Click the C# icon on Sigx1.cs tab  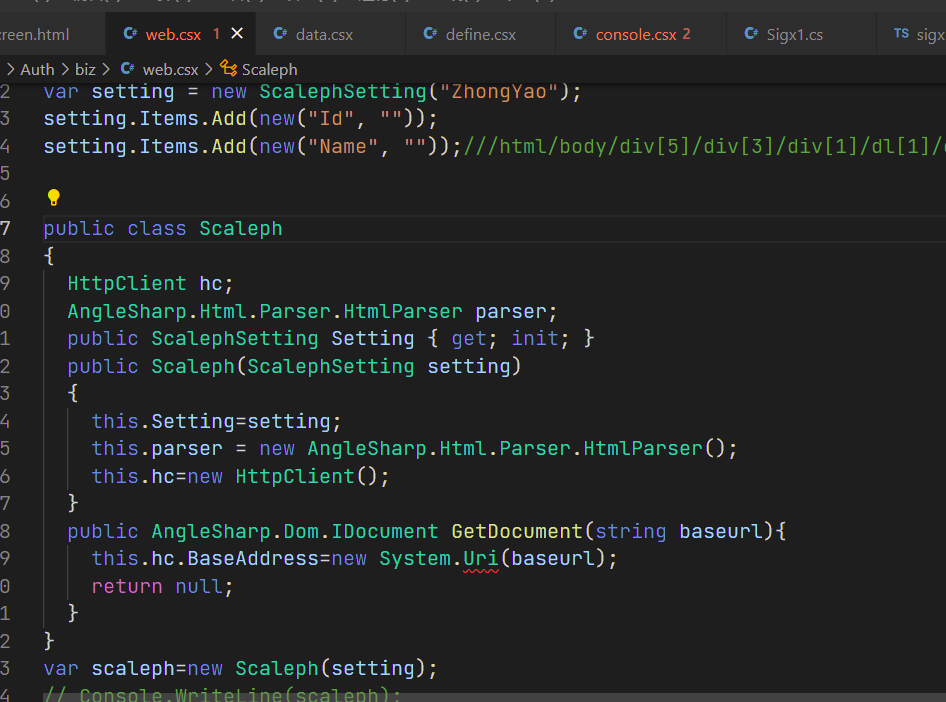pos(751,34)
